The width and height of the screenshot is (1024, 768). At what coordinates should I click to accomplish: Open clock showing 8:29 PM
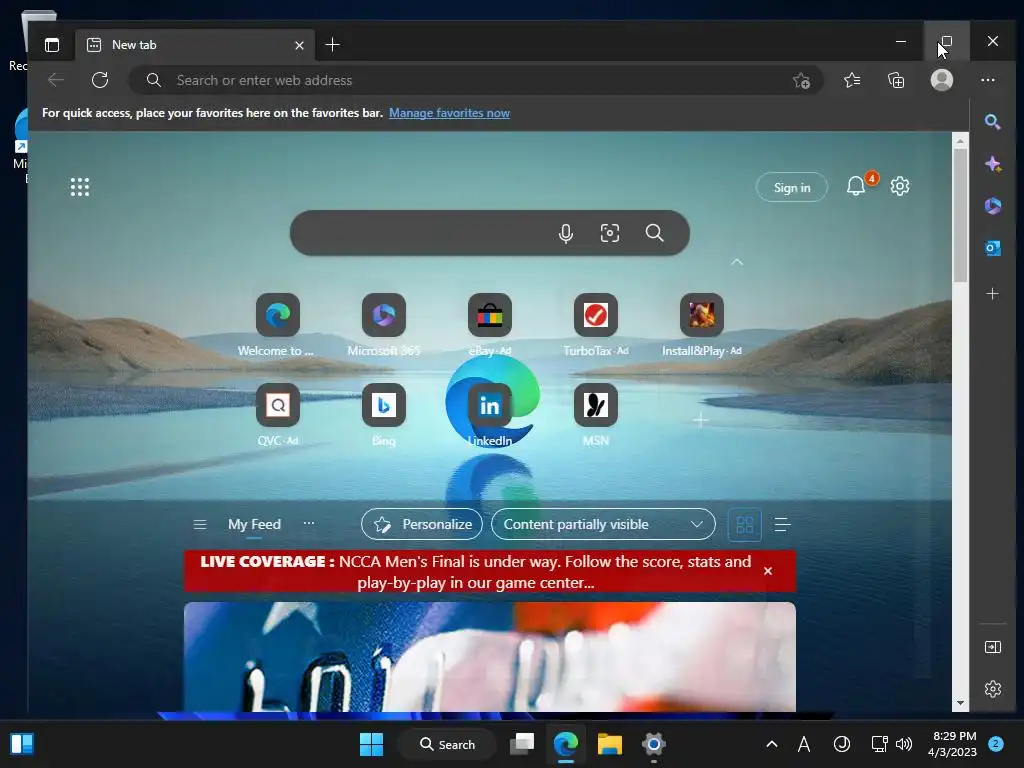point(952,744)
